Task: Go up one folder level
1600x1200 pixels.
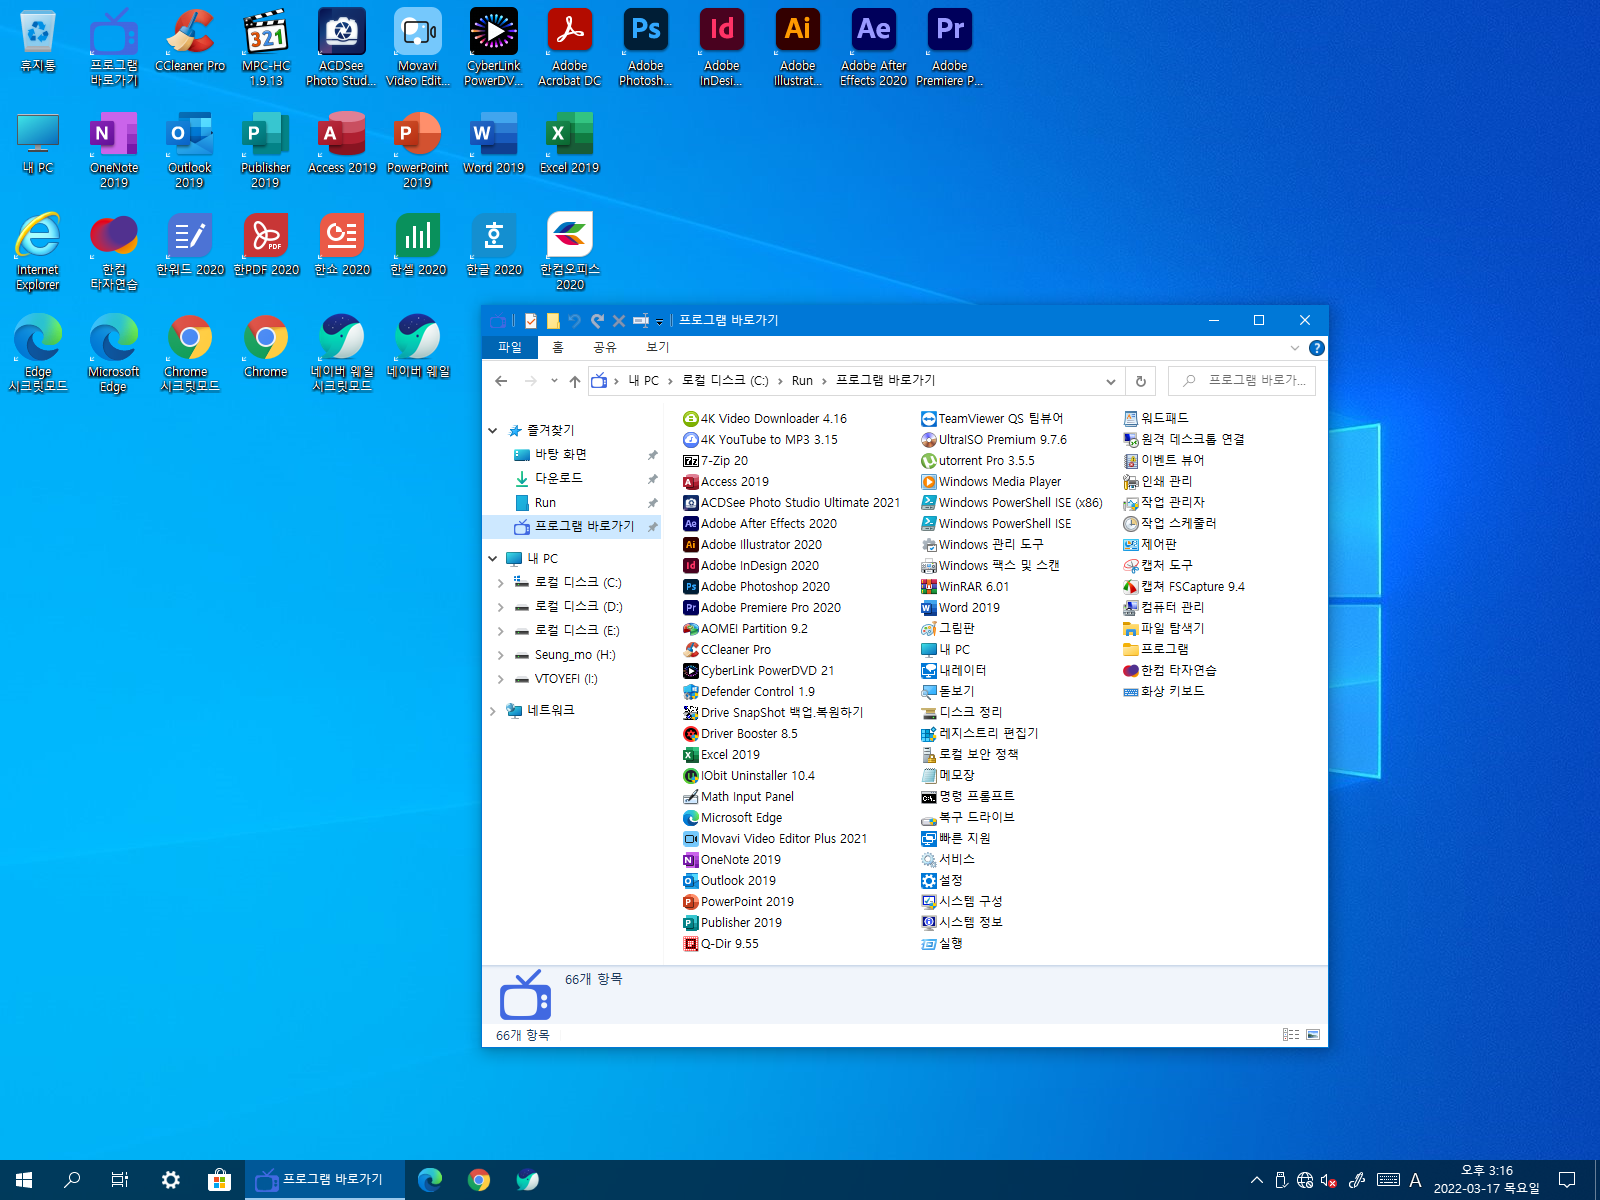Action: [x=574, y=381]
